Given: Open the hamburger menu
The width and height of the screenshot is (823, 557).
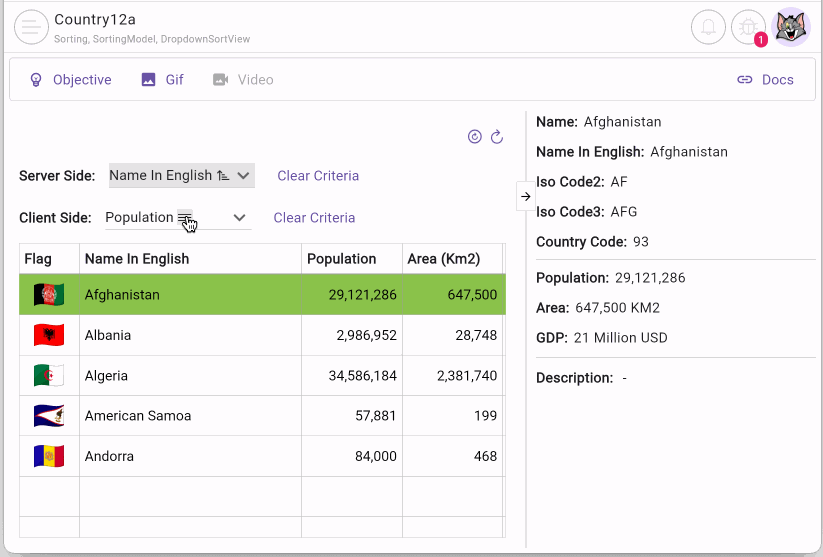Looking at the screenshot, I should click(31, 27).
